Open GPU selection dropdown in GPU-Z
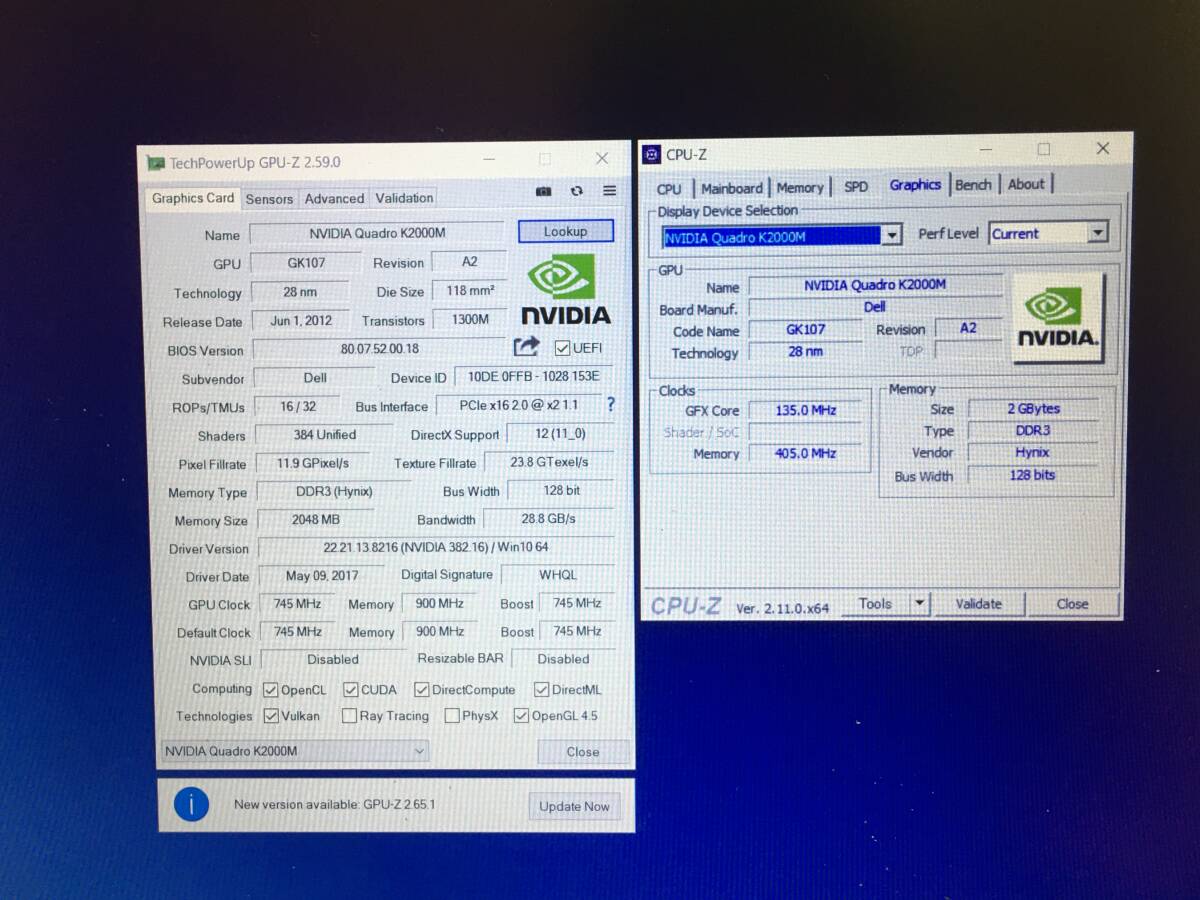The height and width of the screenshot is (900, 1200). click(295, 751)
